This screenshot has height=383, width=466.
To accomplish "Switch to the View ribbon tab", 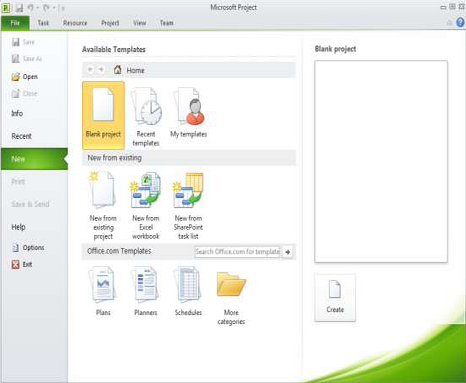I will 140,23.
